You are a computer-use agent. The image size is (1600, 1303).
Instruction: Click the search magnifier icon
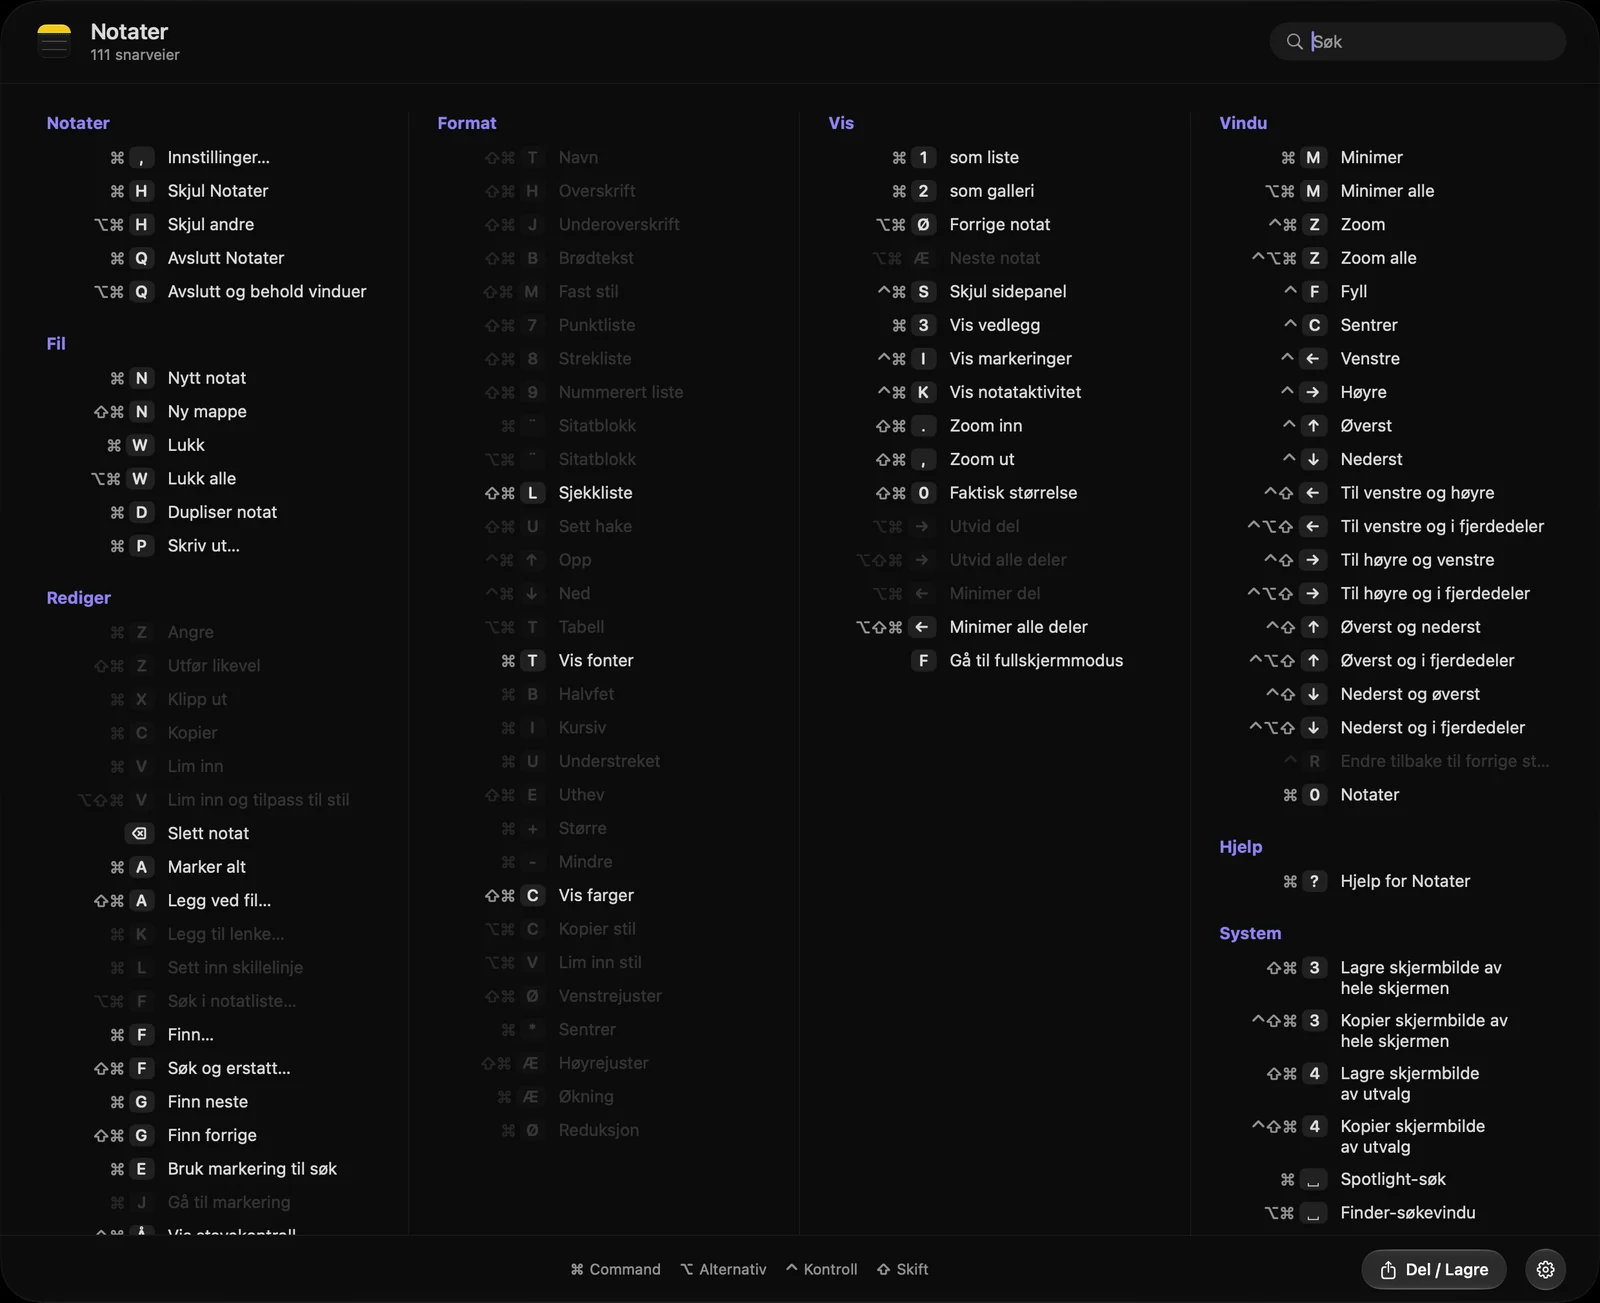point(1294,41)
